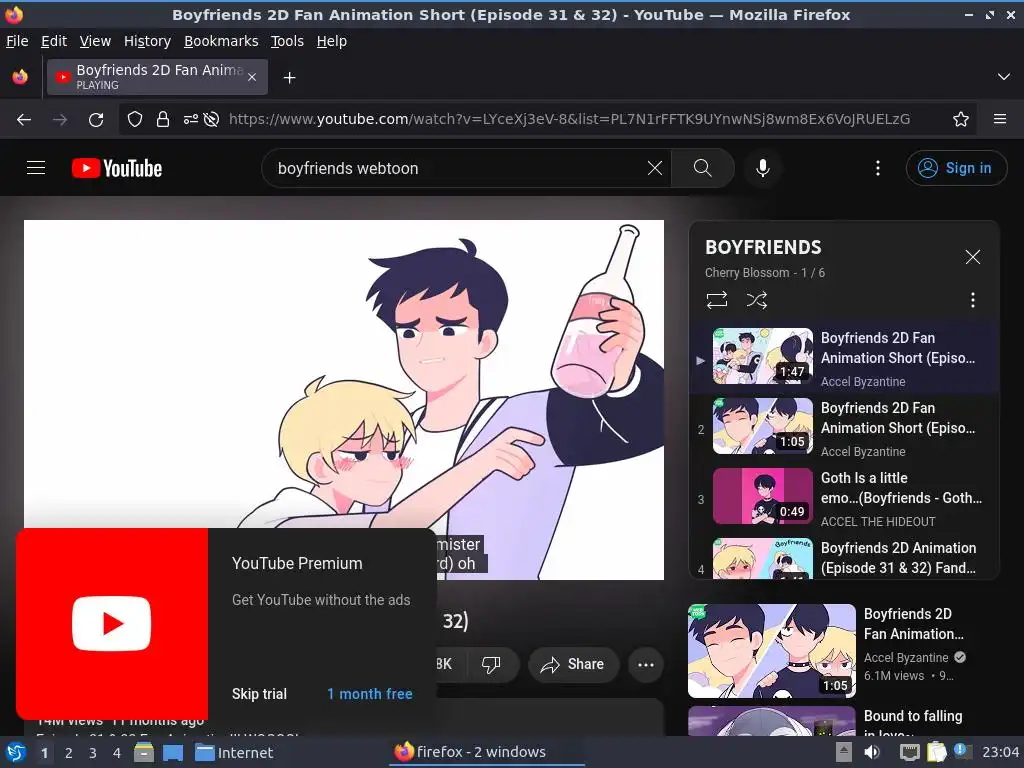The image size is (1024, 768).
Task: Dislike the video with thumbs down
Action: [491, 665]
